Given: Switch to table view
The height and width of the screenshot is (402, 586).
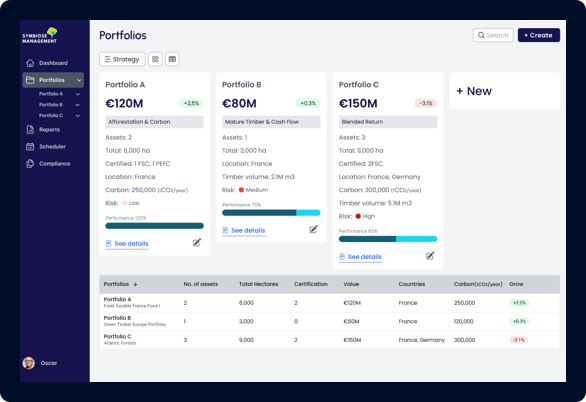Looking at the screenshot, I should point(172,59).
